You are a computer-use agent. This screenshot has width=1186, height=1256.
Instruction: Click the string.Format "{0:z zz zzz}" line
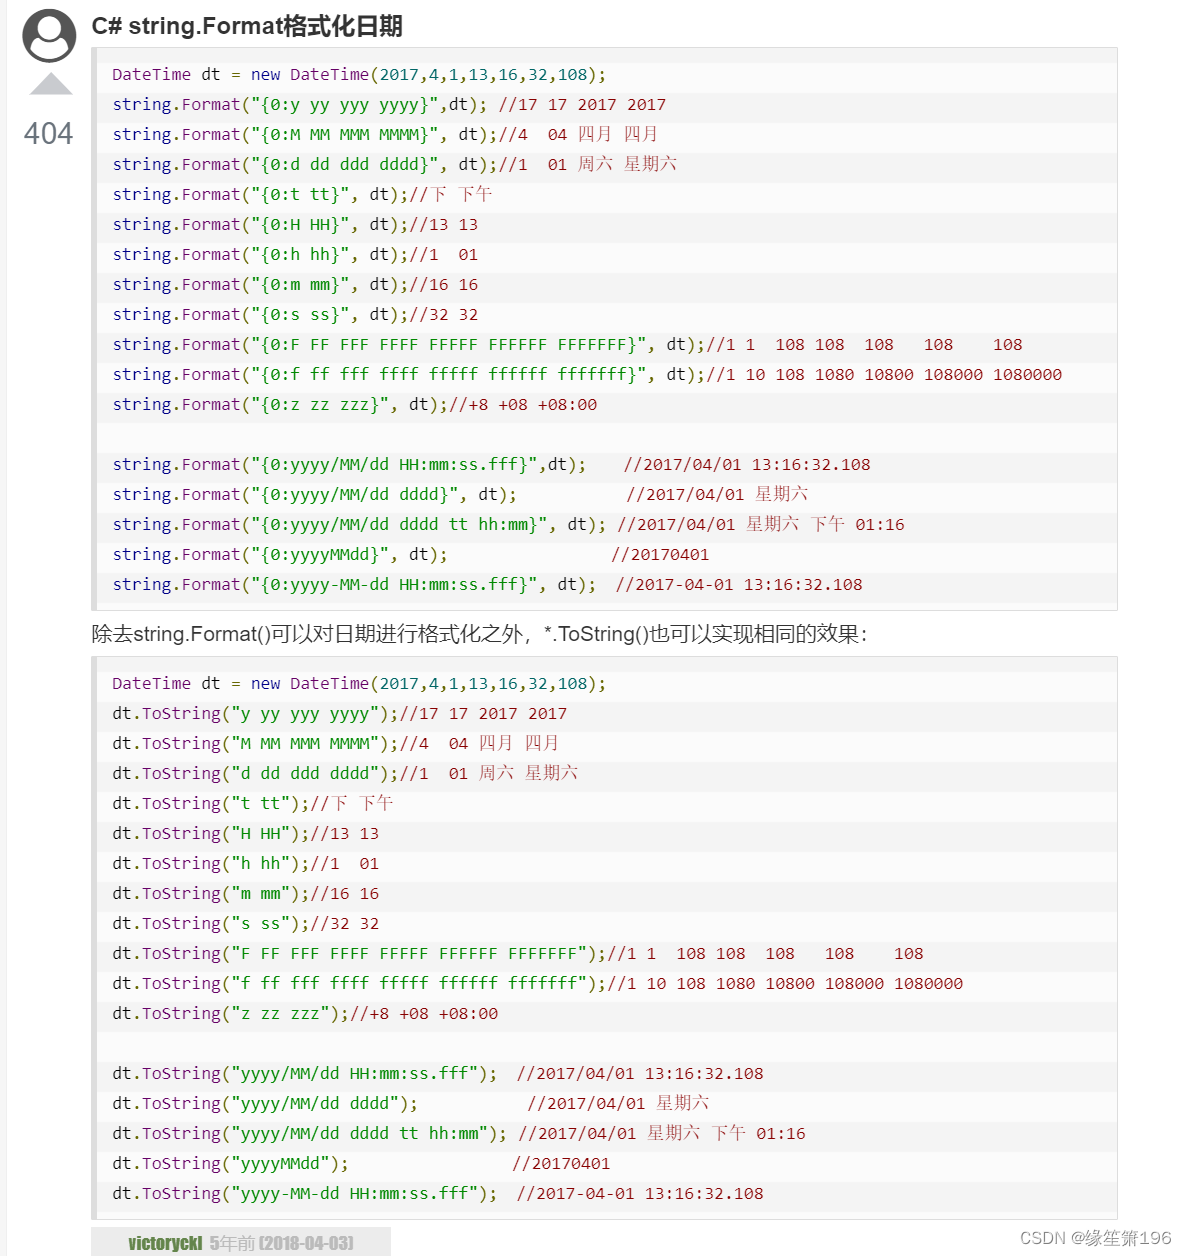(355, 405)
